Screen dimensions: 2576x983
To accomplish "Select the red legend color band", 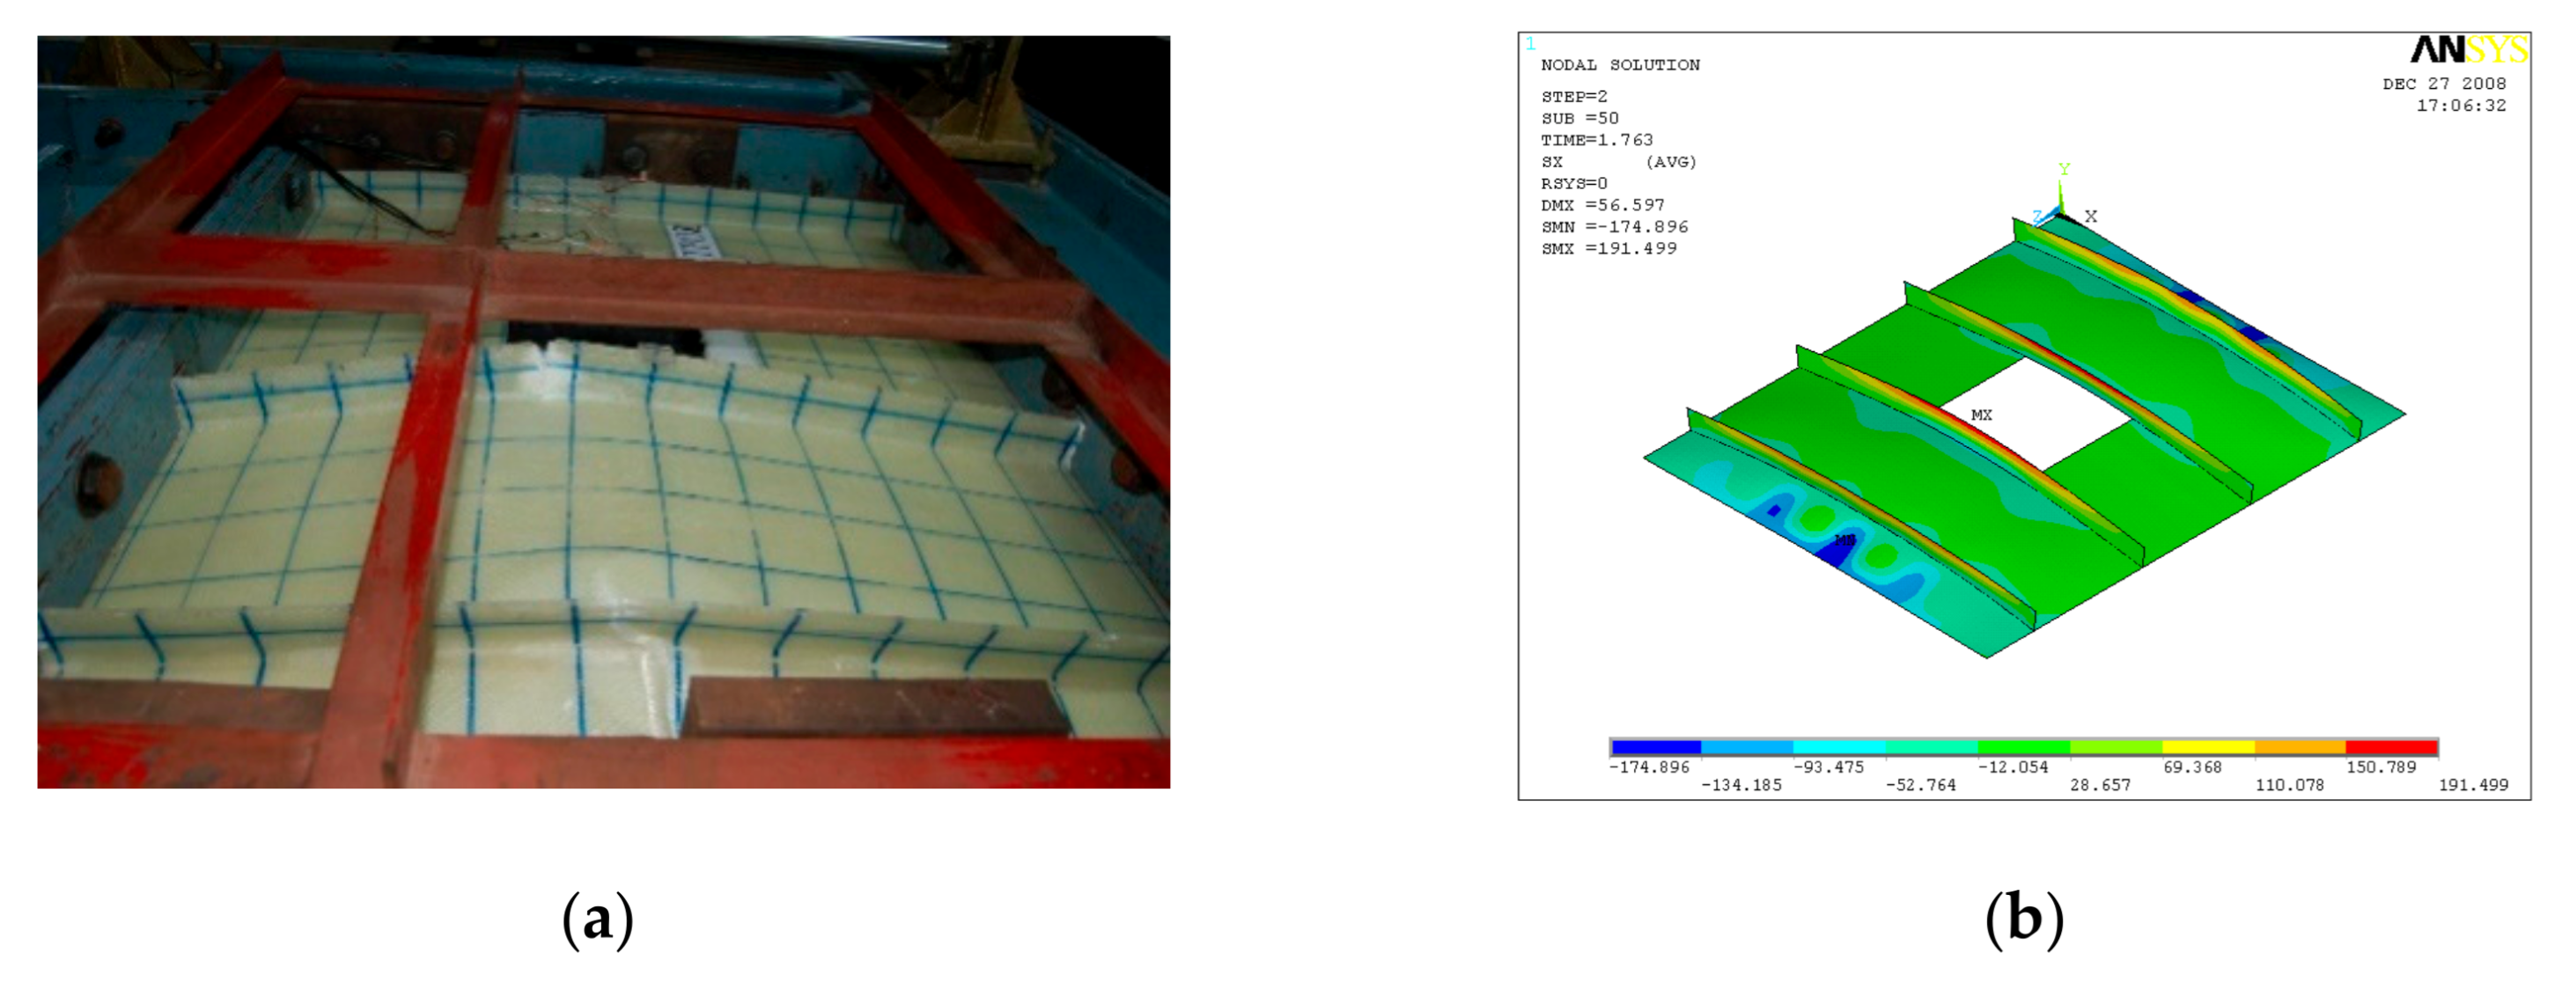I will click(2391, 747).
